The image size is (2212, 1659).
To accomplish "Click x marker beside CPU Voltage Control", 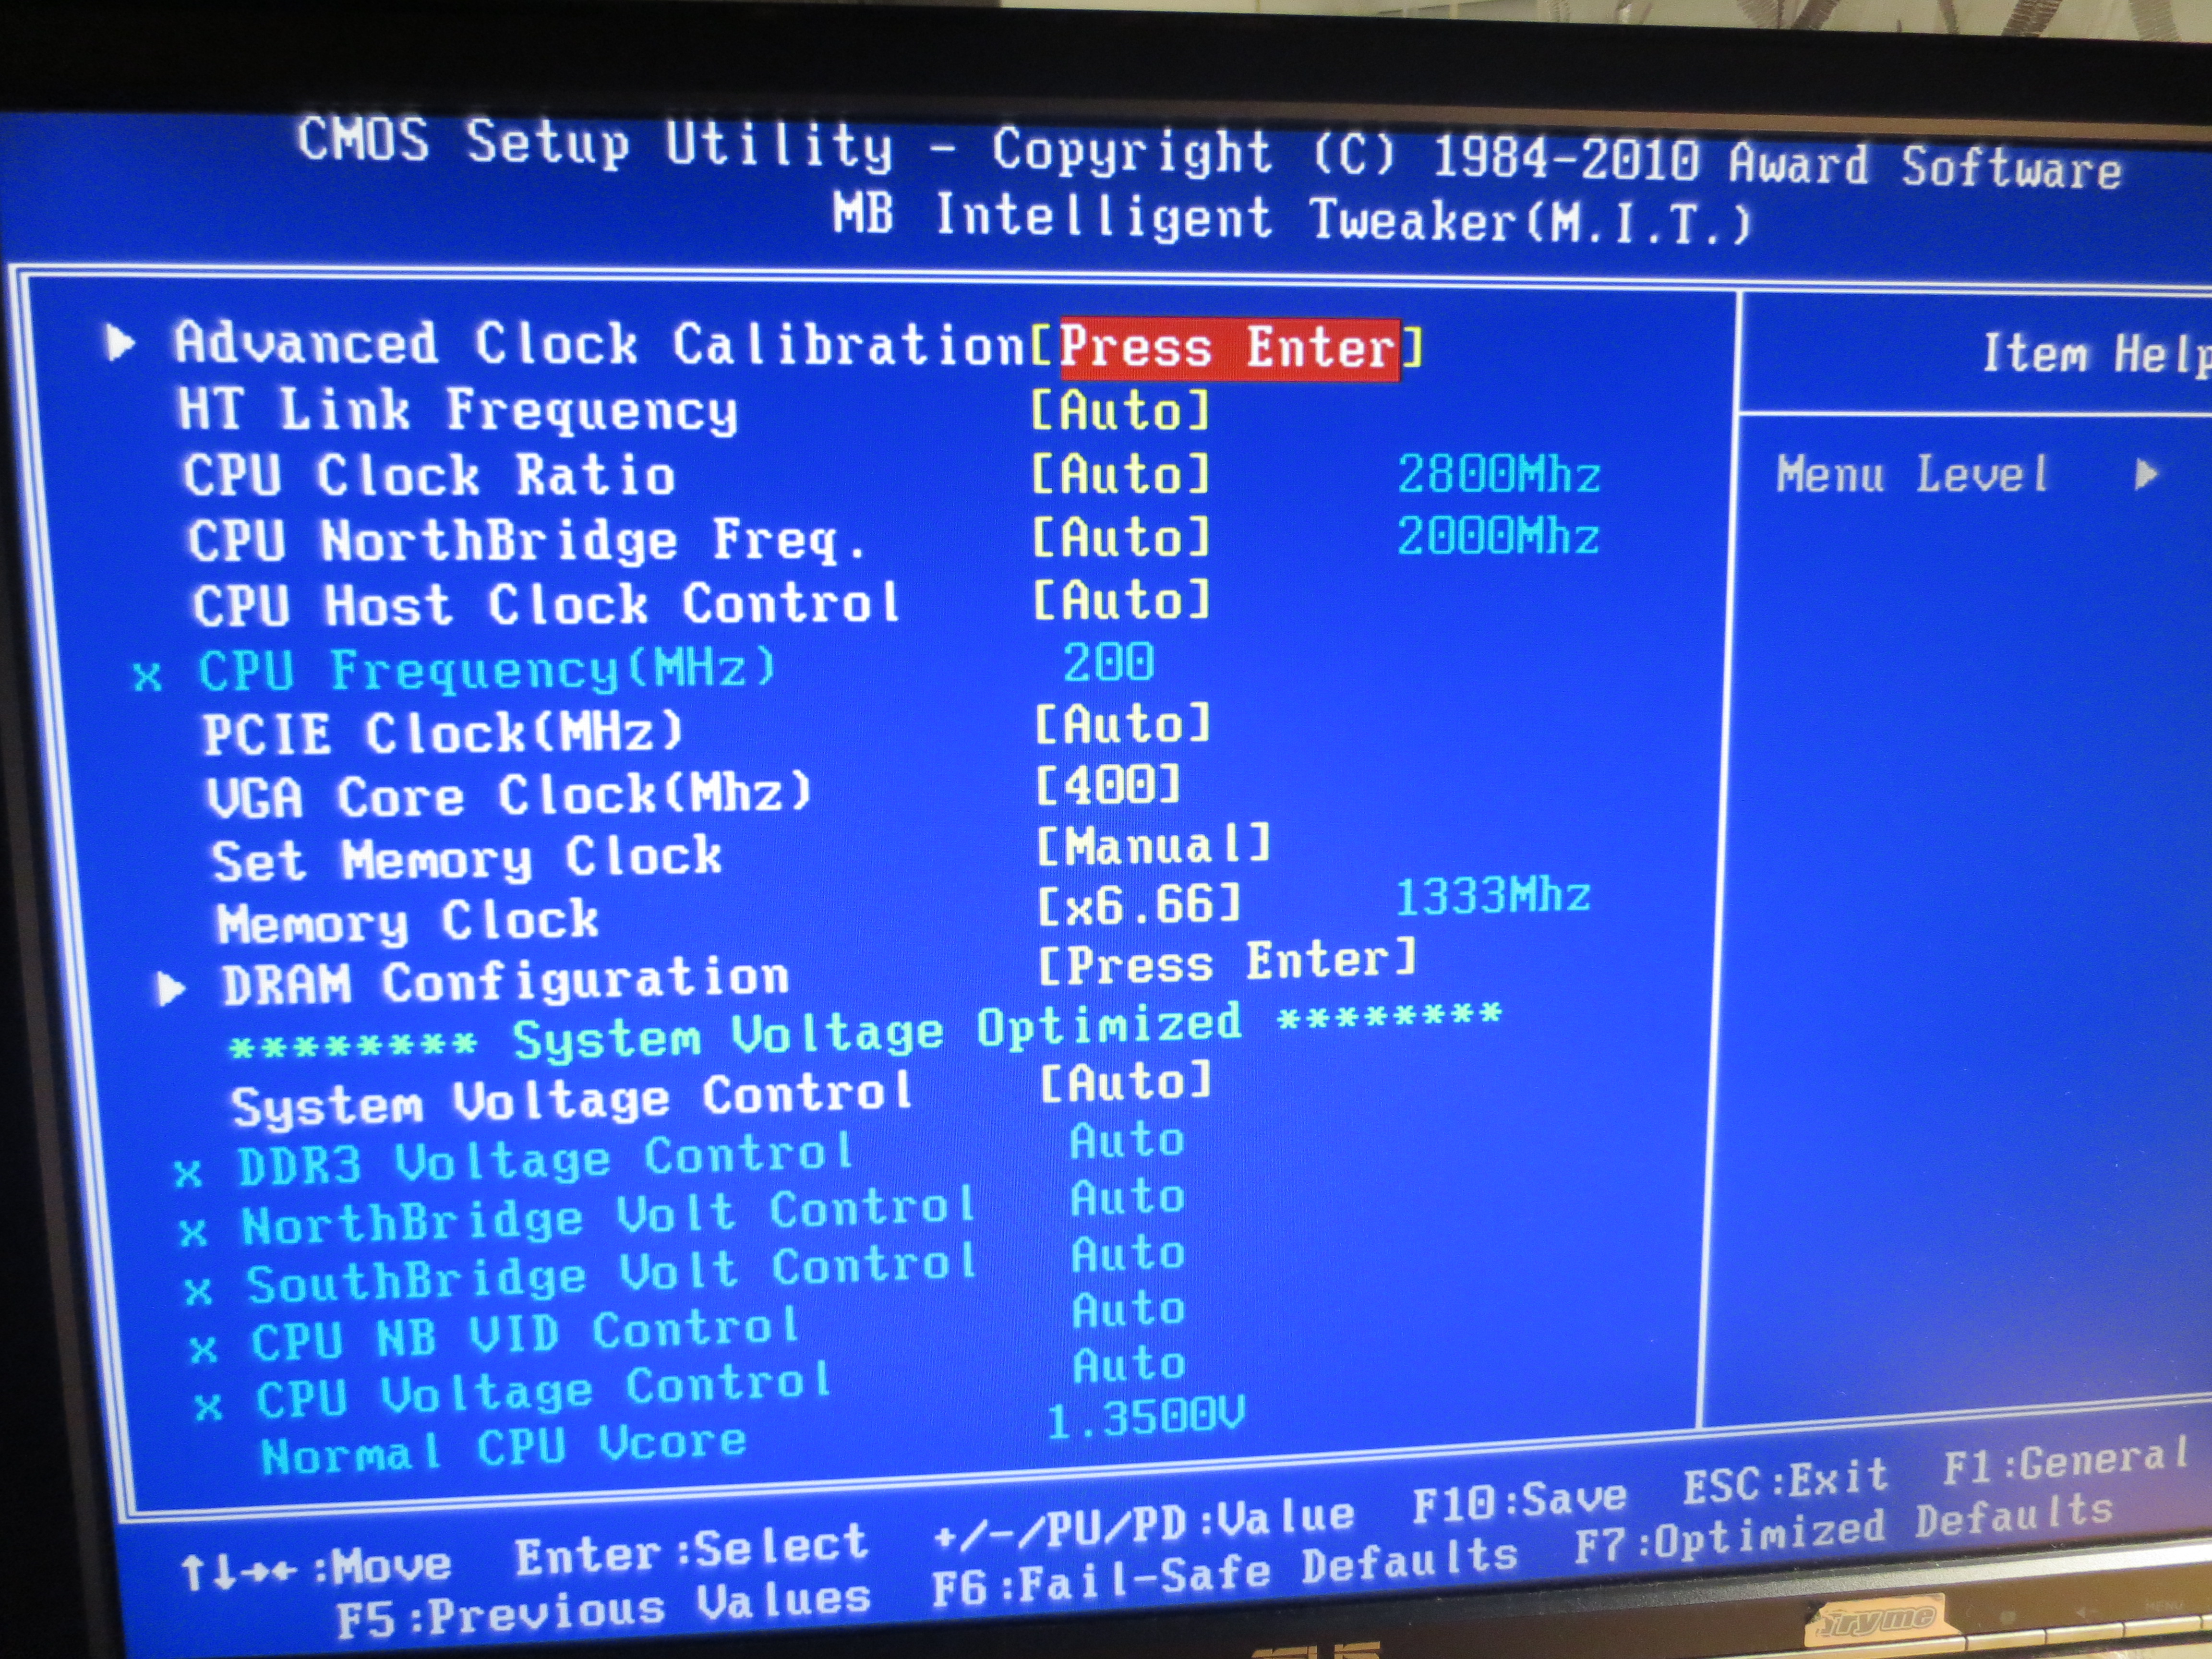I will tap(208, 1408).
